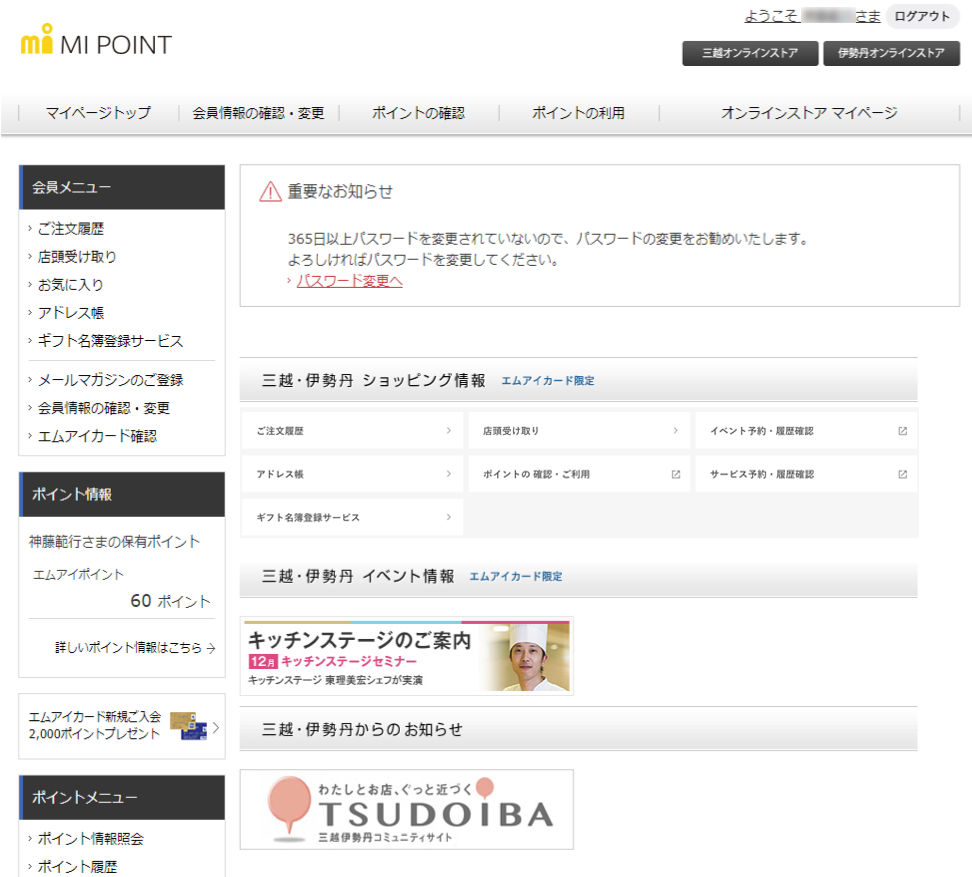
Task: Open メールマガジンのご登録 sidebar link
Action: (110, 380)
